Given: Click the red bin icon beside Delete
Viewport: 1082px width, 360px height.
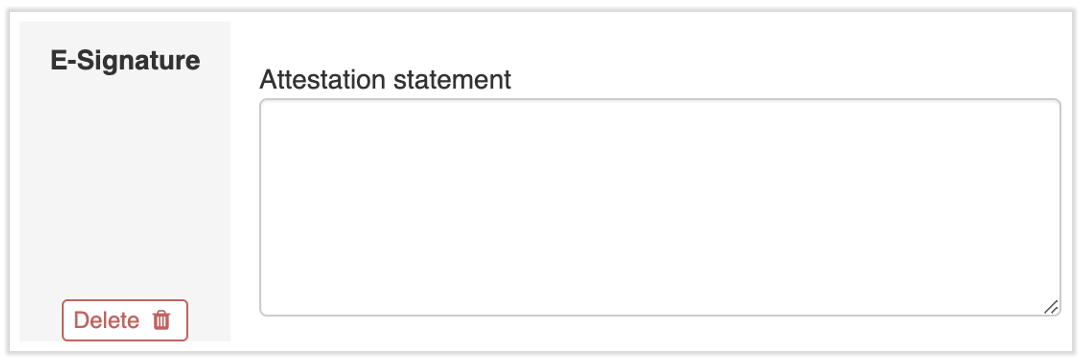Looking at the screenshot, I should coord(161,320).
